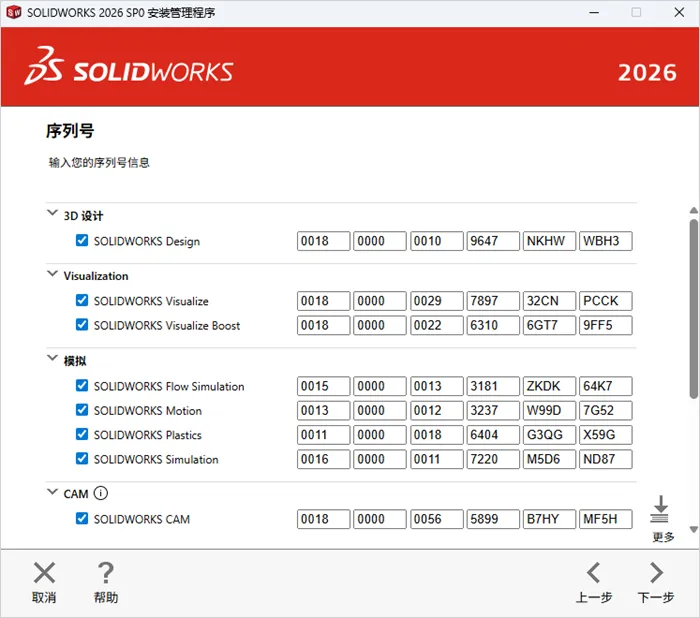Click Visualize serial field containing 0029
The width and height of the screenshot is (700, 618).
437,301
